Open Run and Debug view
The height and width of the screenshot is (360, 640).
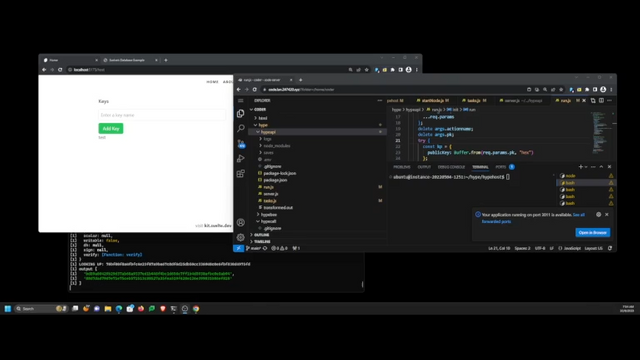click(x=241, y=158)
